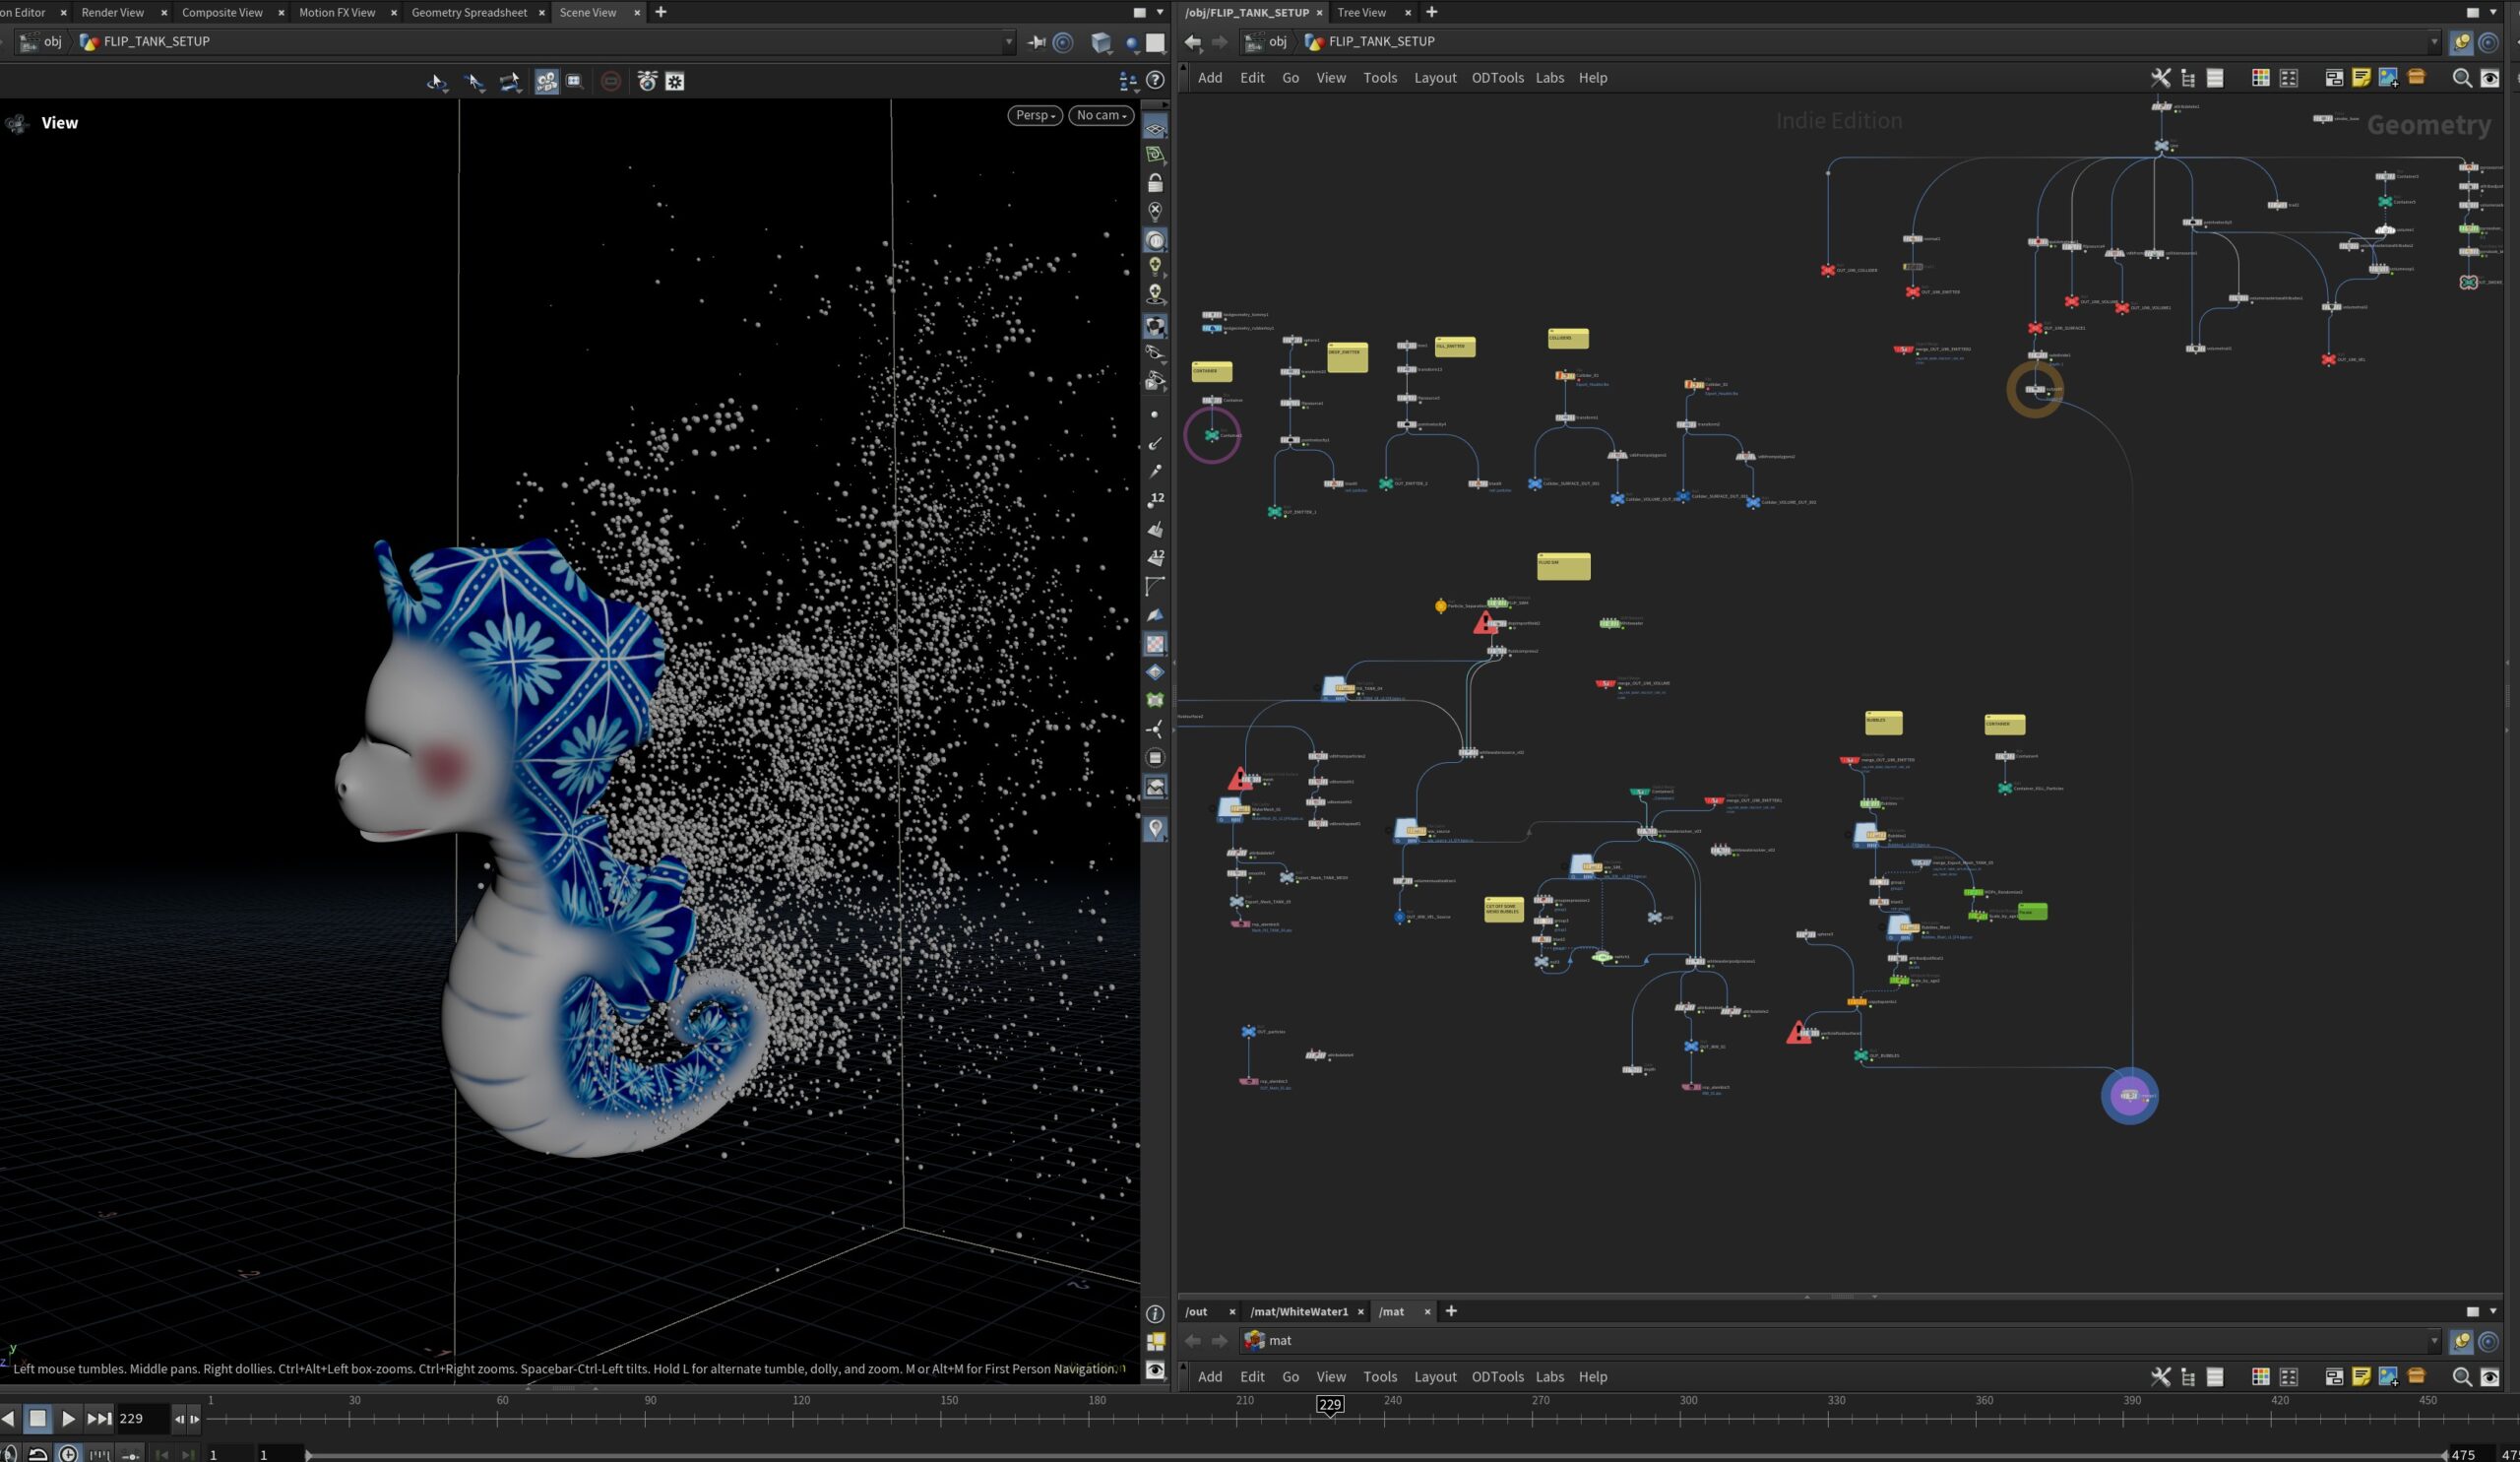Screen dimensions: 2520x1462
Task: Click the FLIP_TANK_SETUP path button in network editor
Action: click(1369, 42)
